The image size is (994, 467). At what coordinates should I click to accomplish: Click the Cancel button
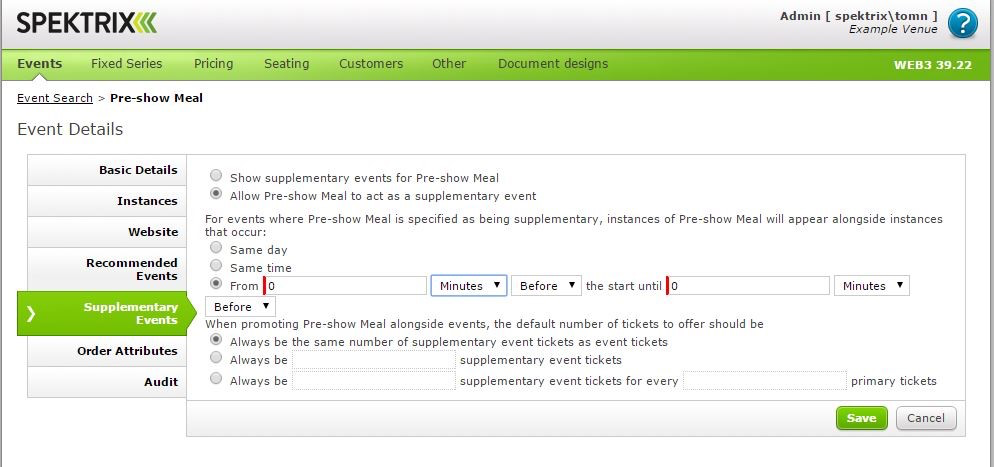(926, 418)
